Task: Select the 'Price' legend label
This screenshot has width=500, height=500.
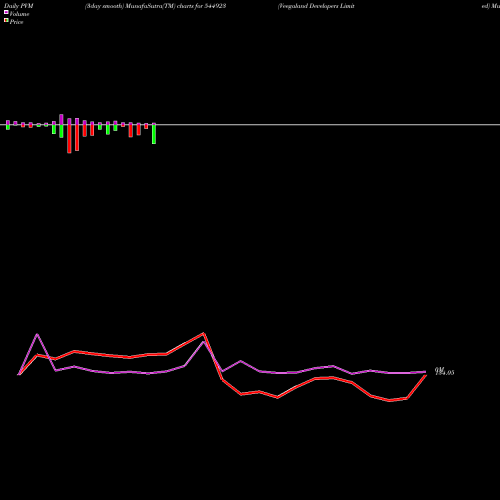Action: point(16,22)
